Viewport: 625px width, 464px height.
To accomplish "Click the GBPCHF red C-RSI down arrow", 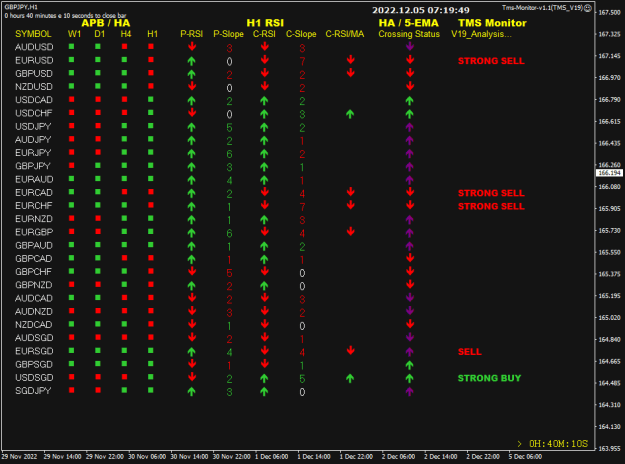I will coord(264,271).
